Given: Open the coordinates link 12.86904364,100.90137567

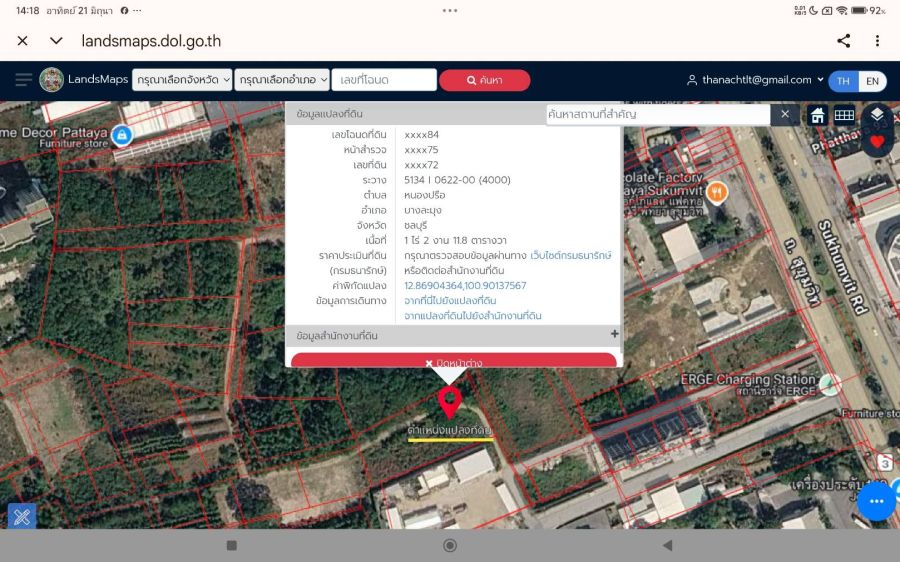Looking at the screenshot, I should click(465, 285).
